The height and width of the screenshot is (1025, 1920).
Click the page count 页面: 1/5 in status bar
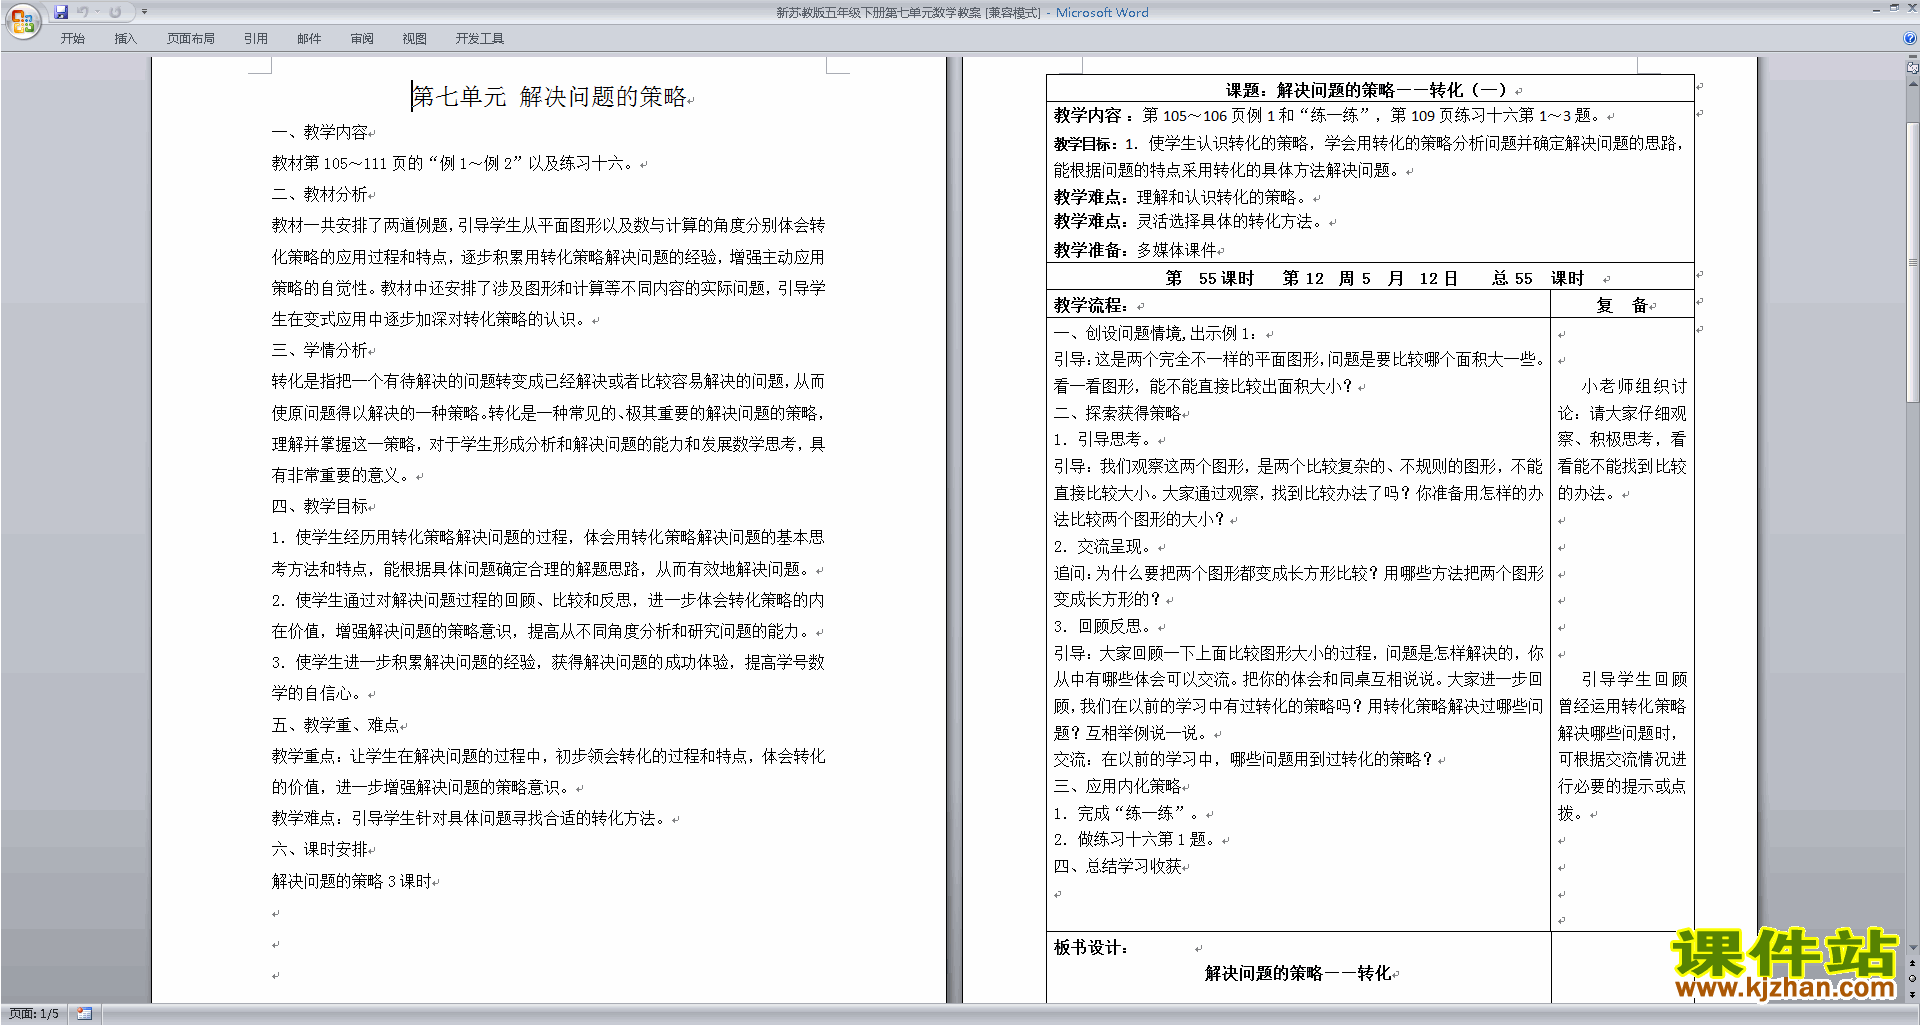34,1014
